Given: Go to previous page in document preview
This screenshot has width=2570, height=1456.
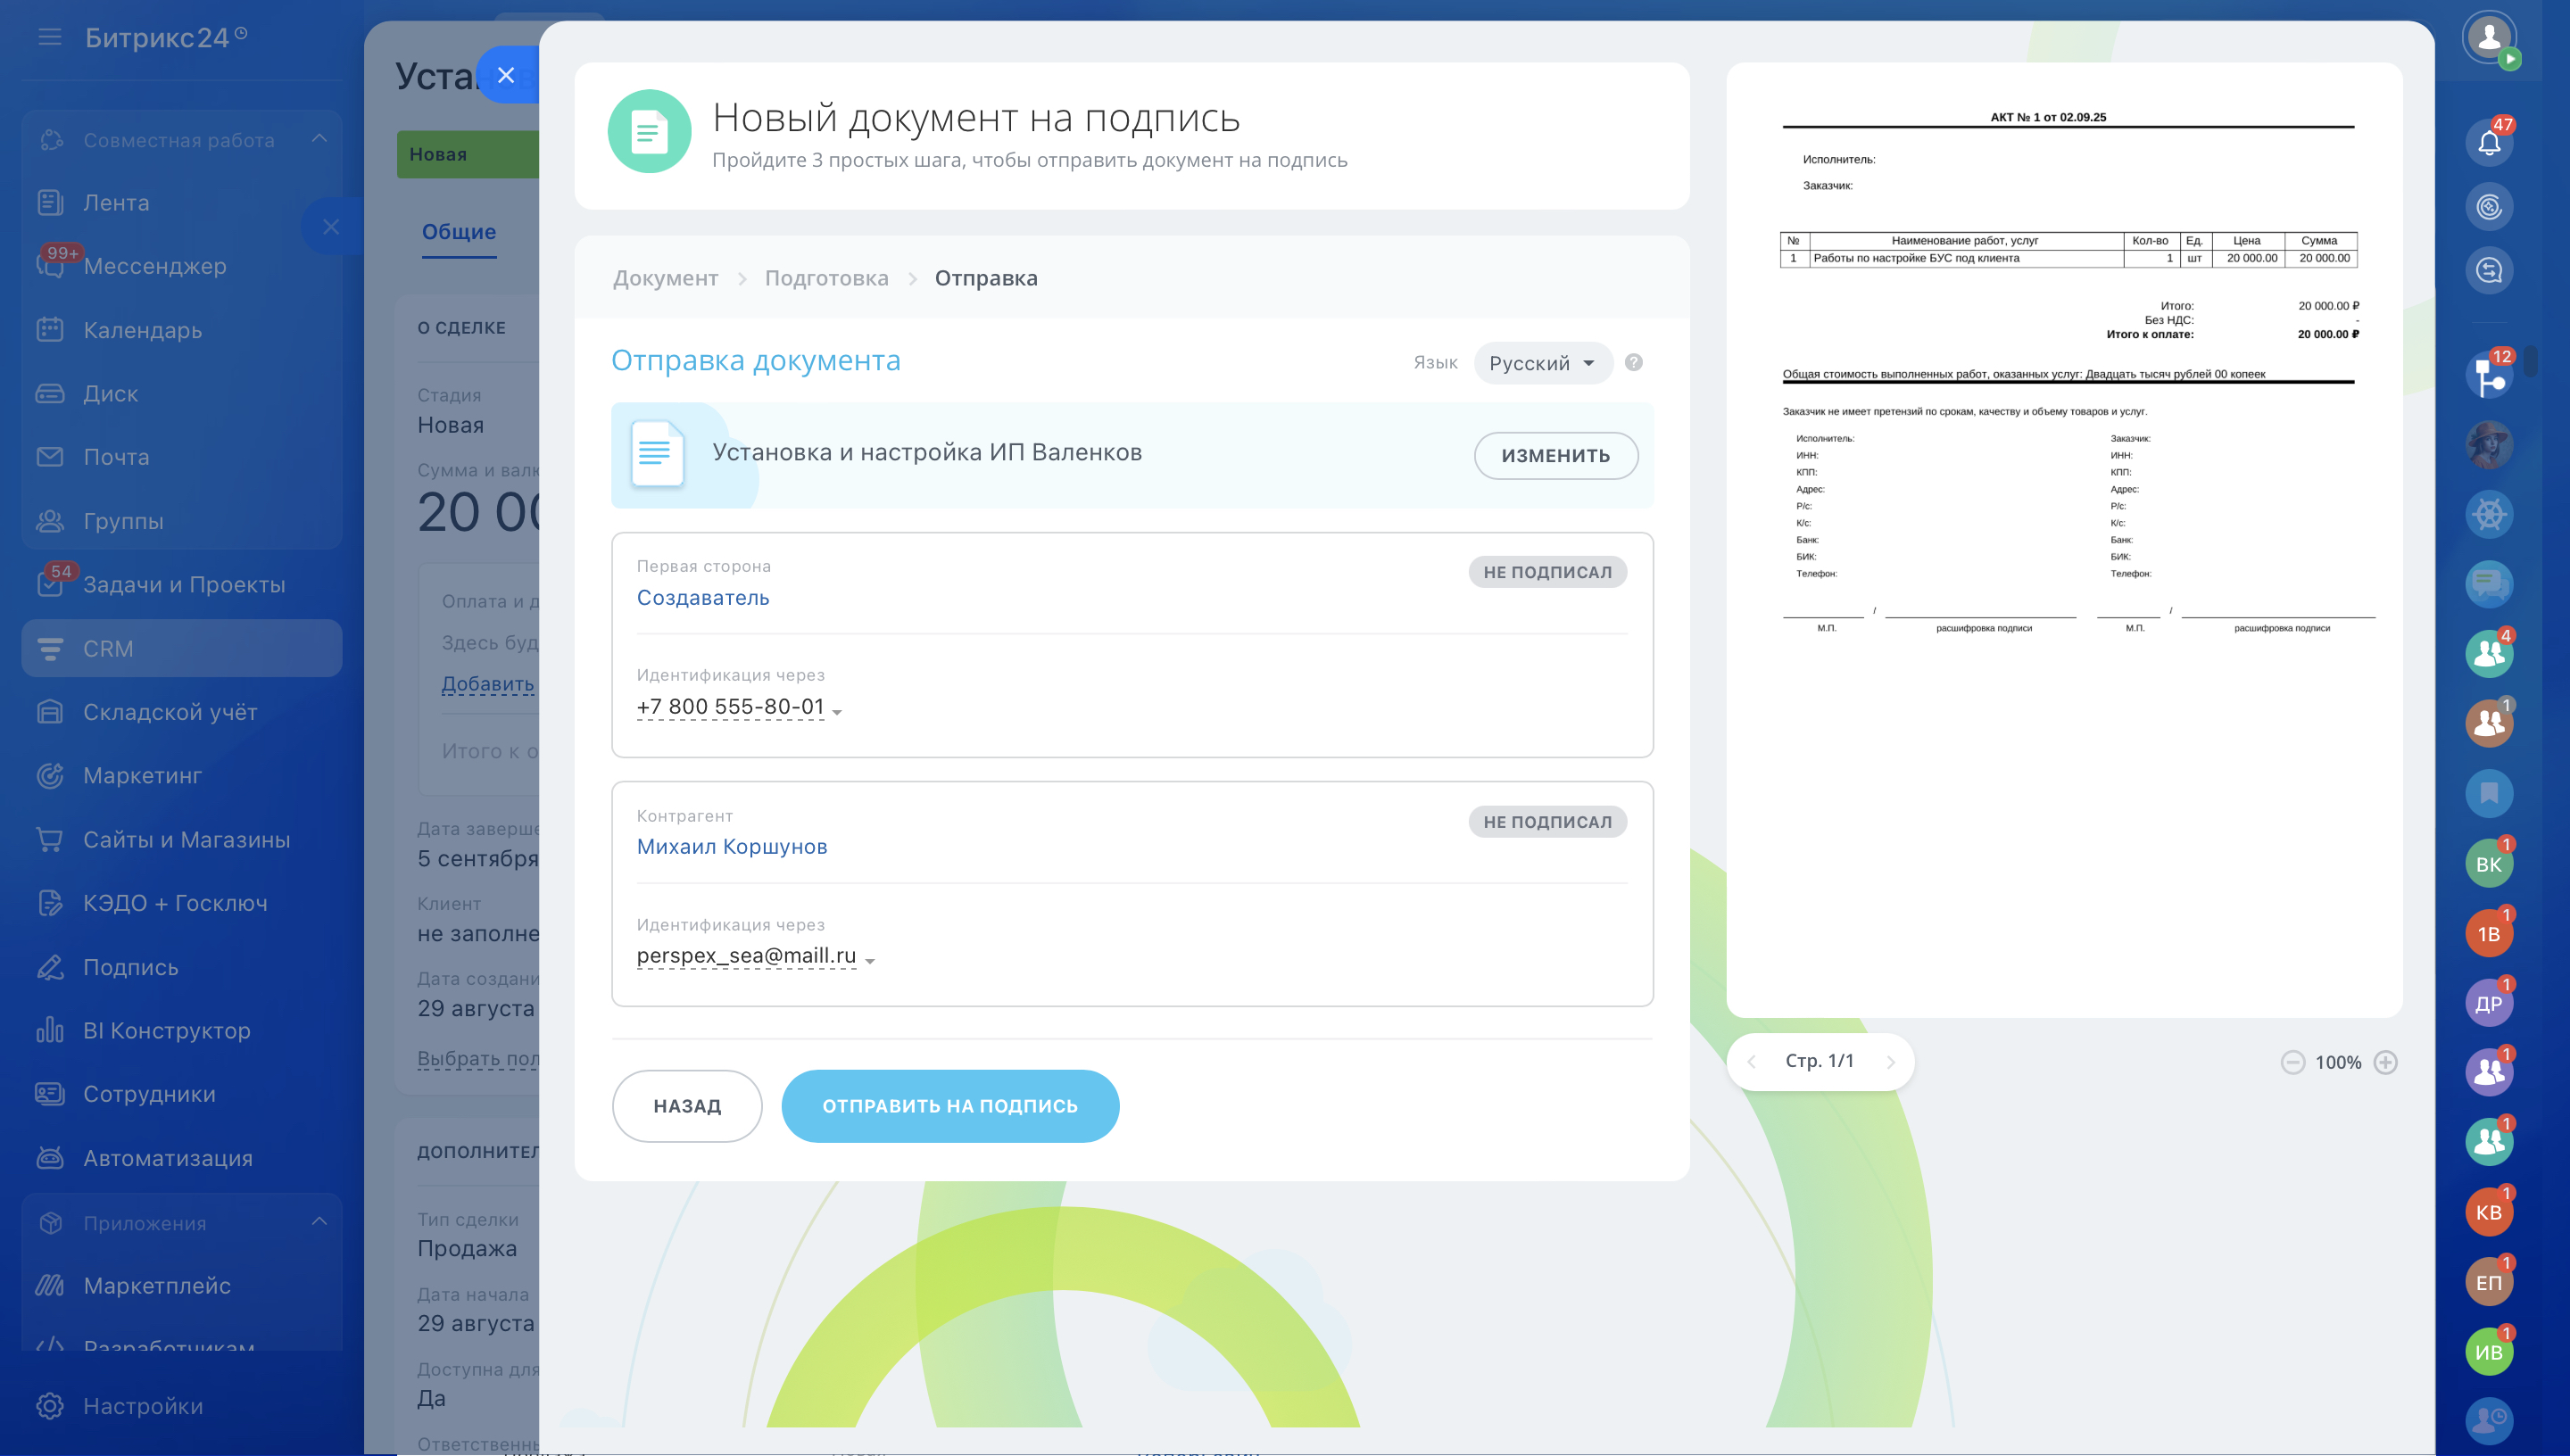Looking at the screenshot, I should coord(1751,1062).
